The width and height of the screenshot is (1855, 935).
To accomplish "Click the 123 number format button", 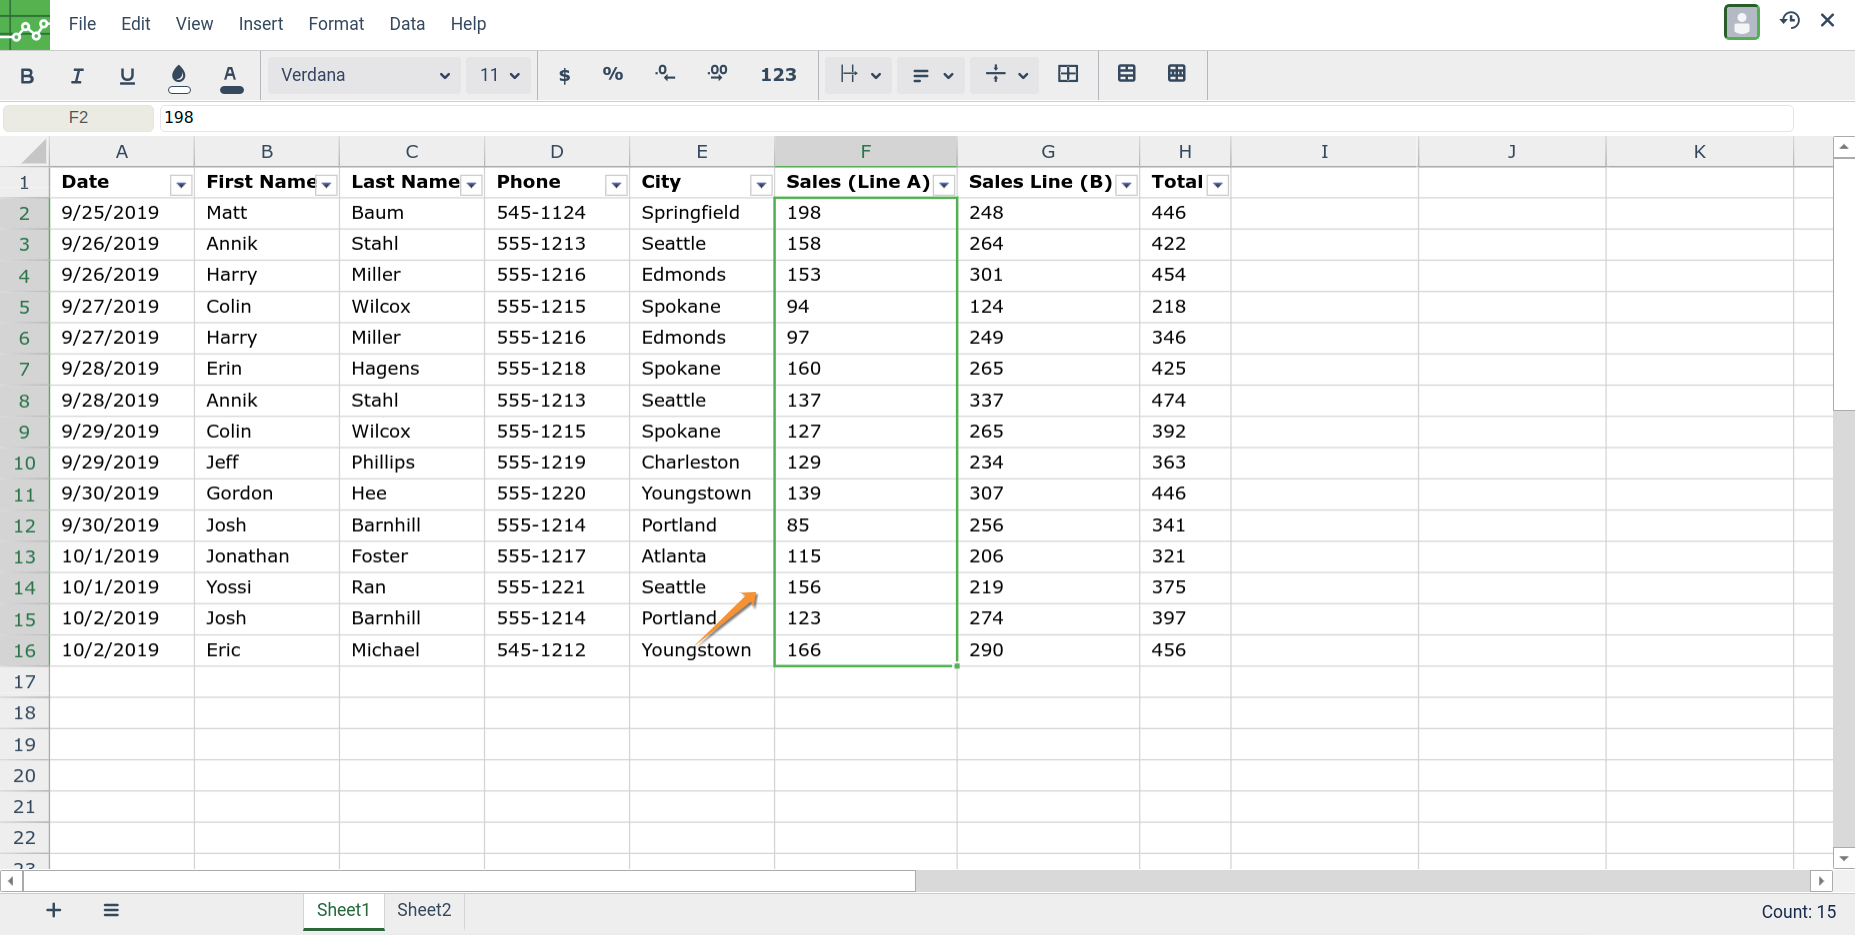I will point(778,75).
